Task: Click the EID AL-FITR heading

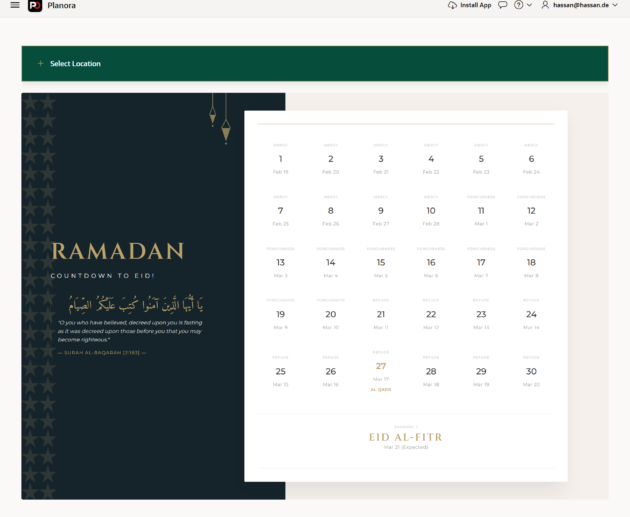Action: coord(406,437)
